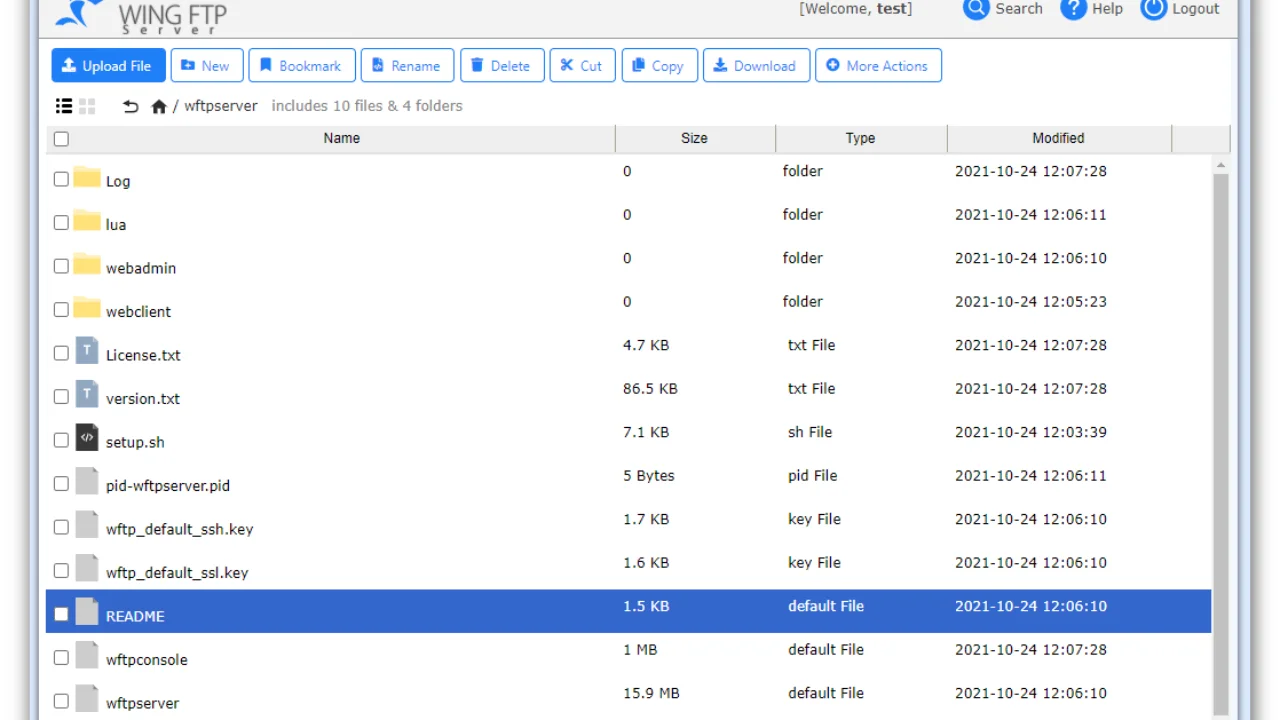1280x720 pixels.
Task: Click the License.txt text file icon
Action: tap(87, 350)
